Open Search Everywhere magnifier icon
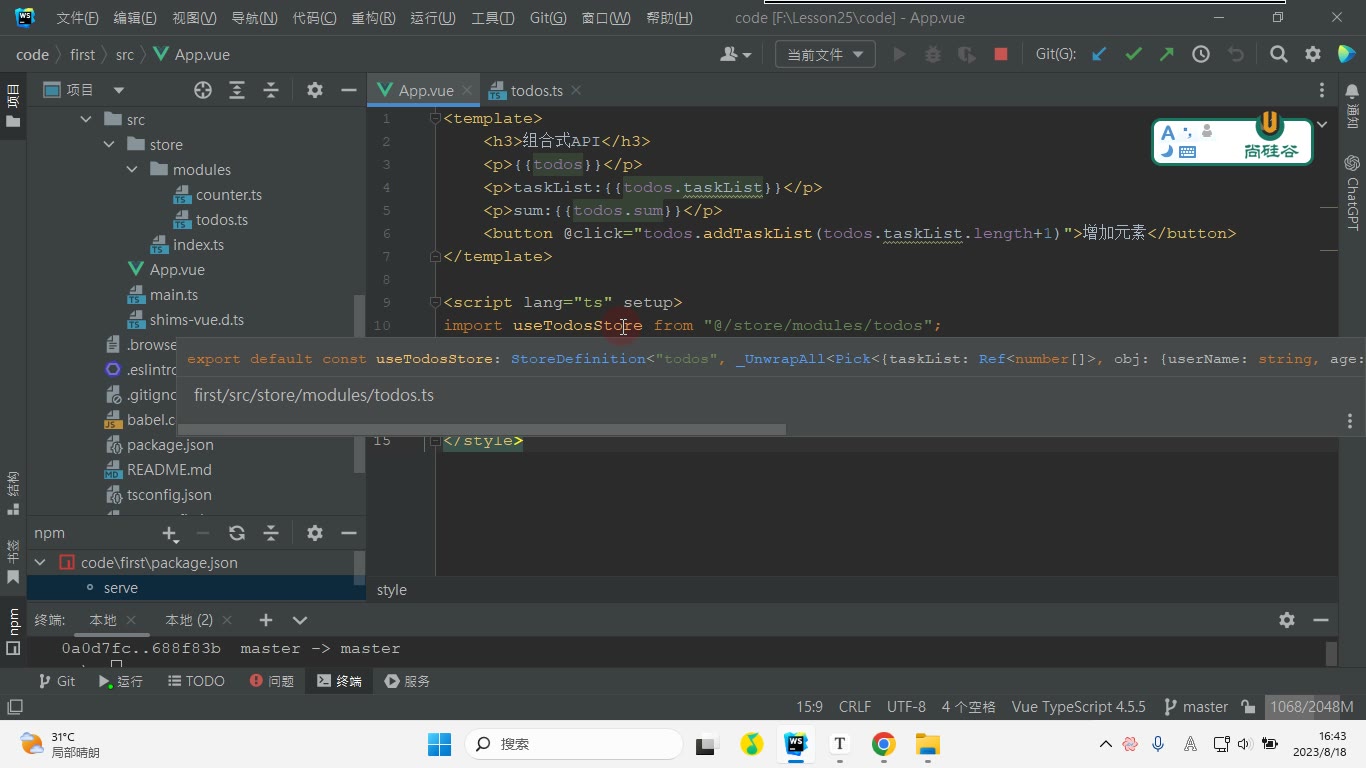Screen dimensions: 1366x768 coord(1278,55)
